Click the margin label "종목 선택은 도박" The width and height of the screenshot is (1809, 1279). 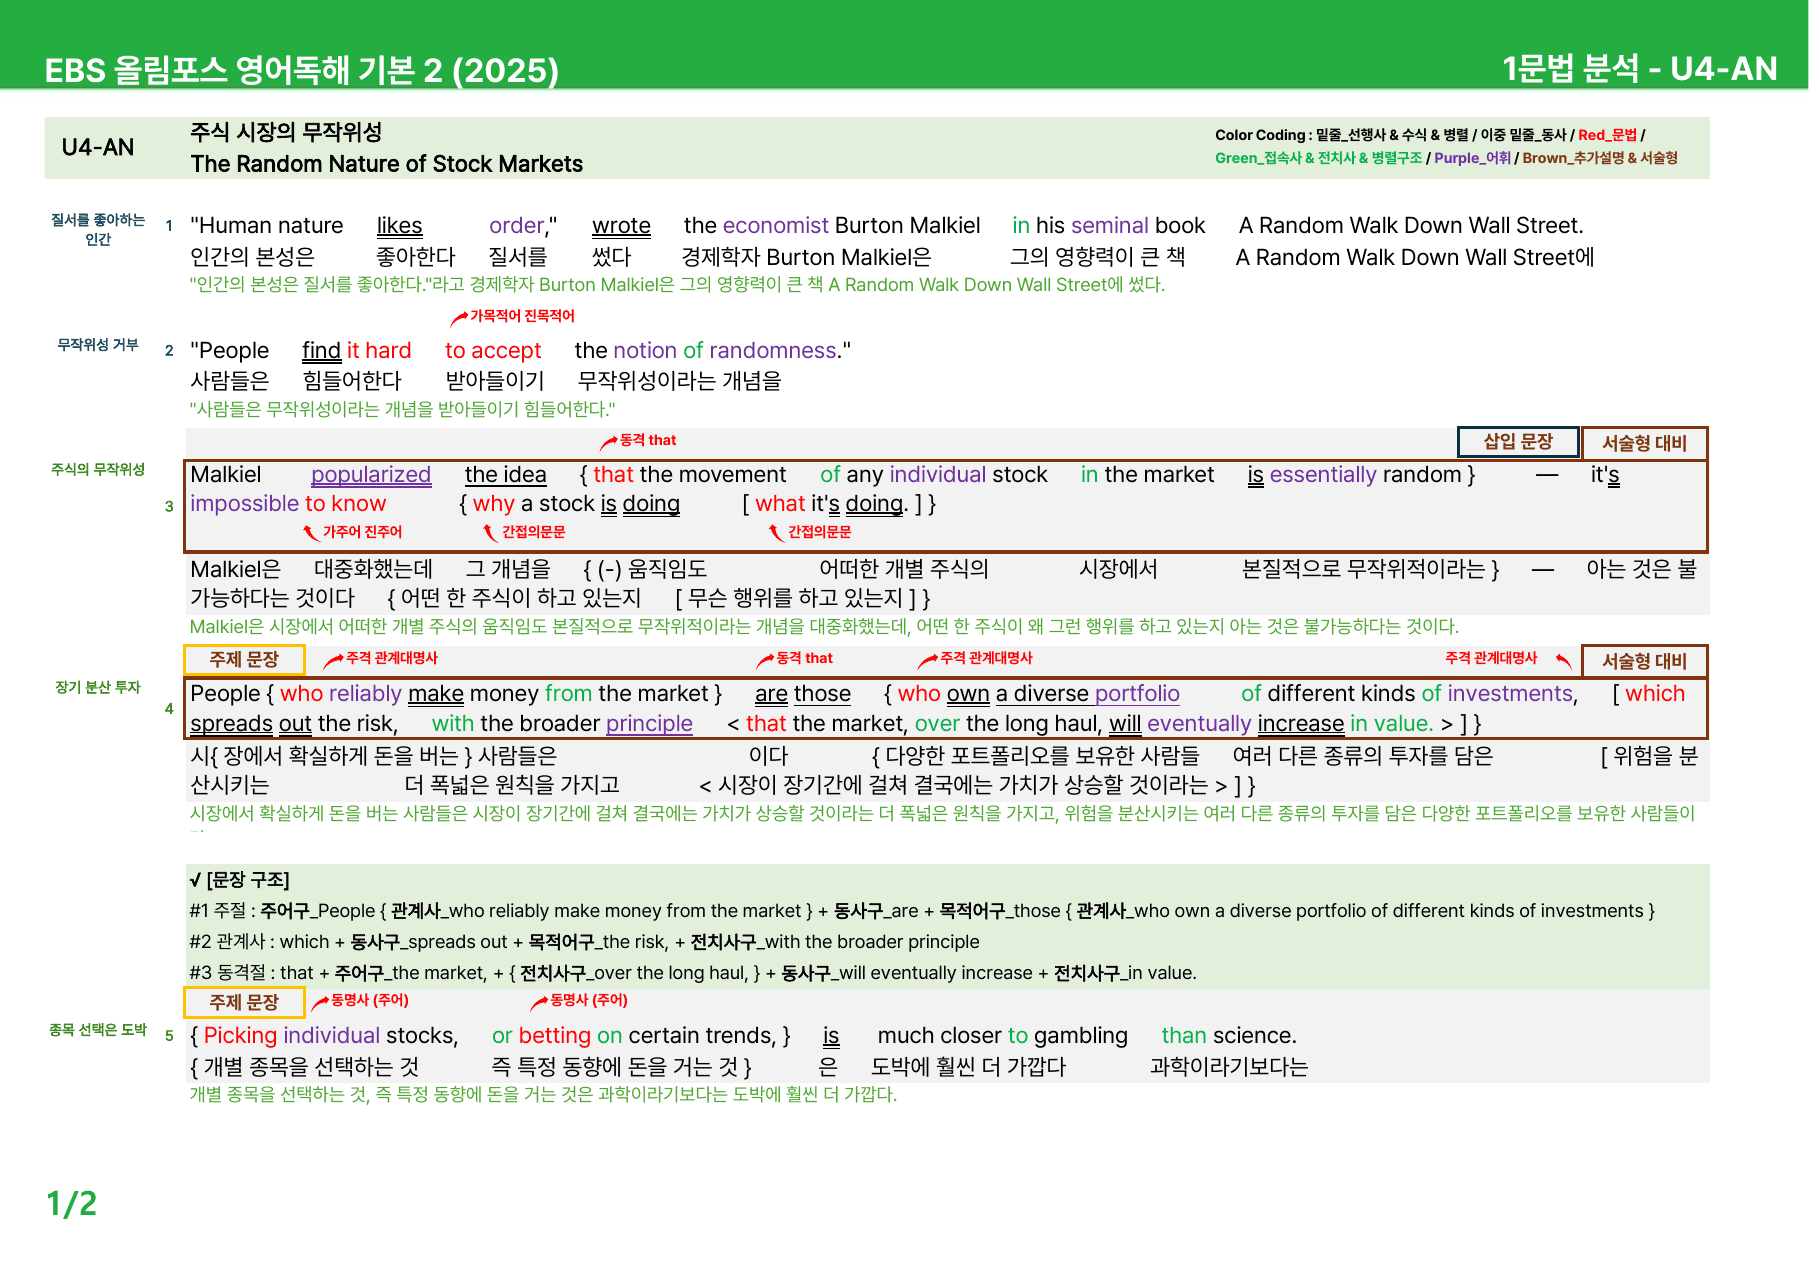[98, 1029]
